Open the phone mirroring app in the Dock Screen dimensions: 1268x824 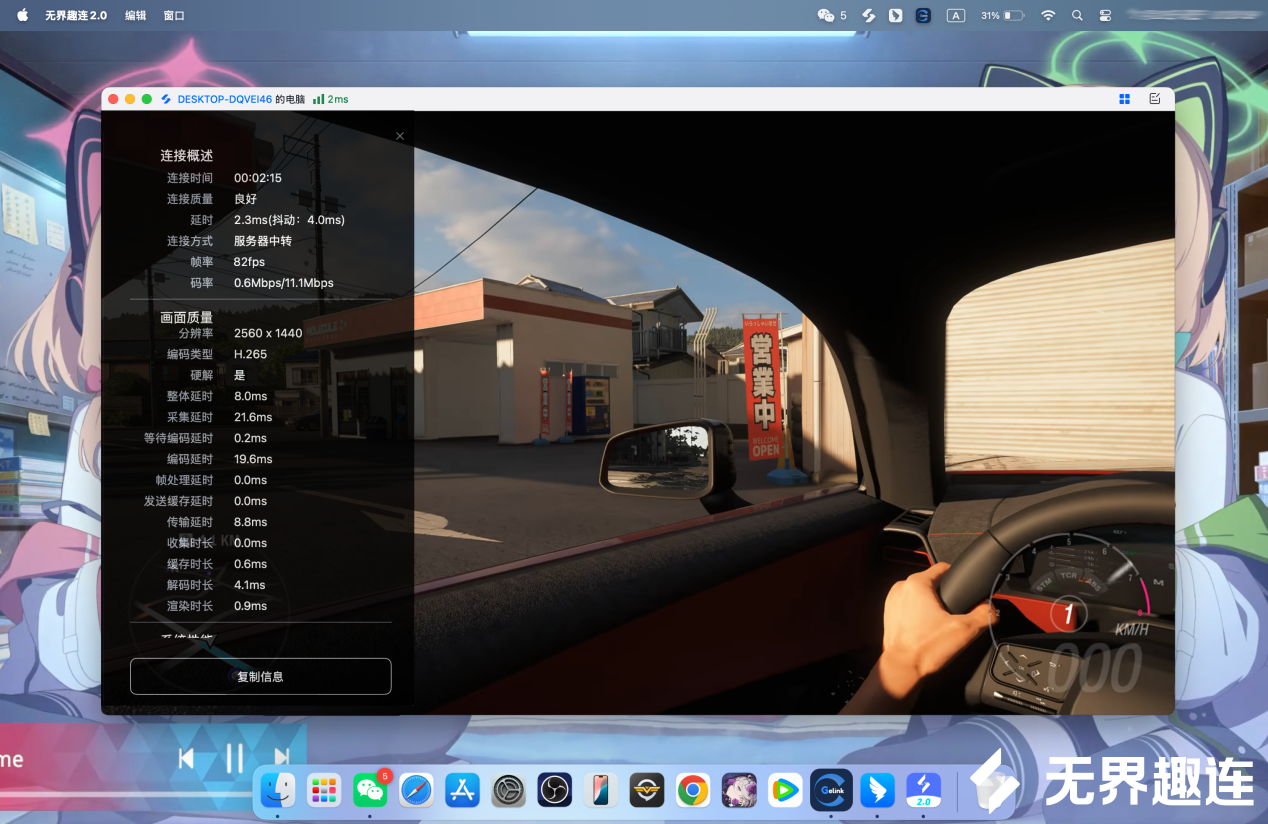click(600, 790)
